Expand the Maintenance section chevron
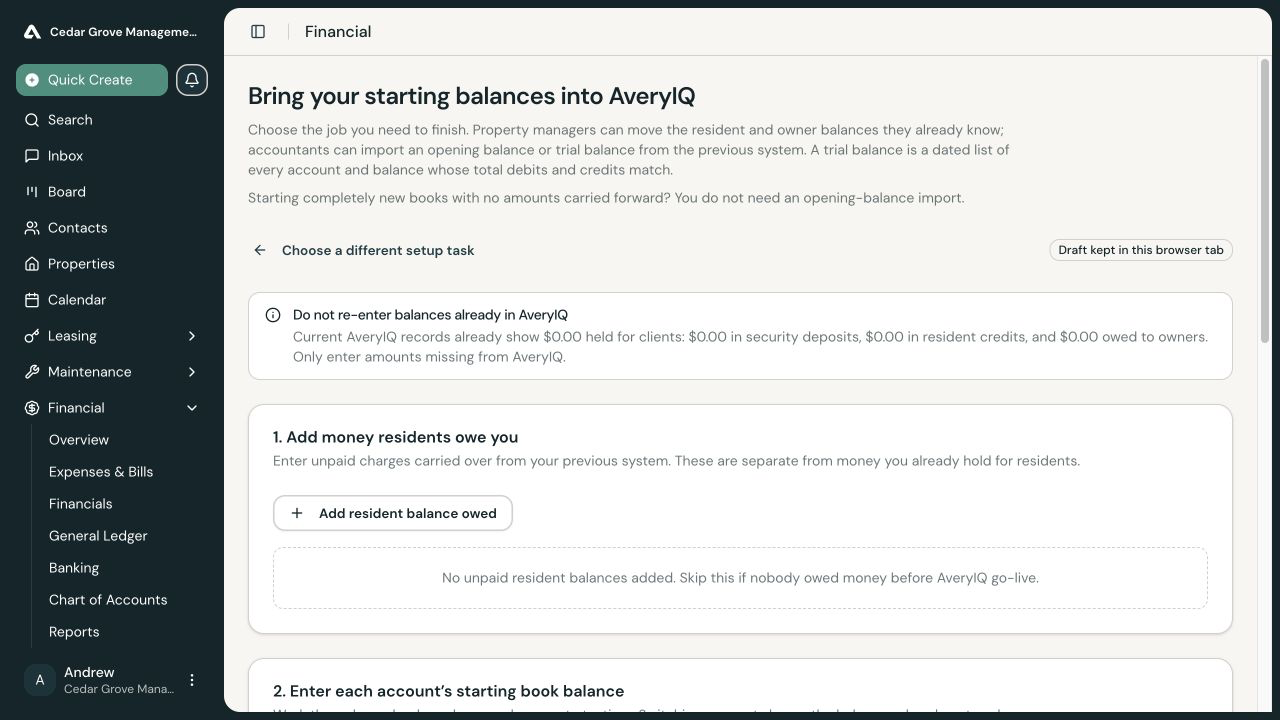This screenshot has height=720, width=1280. 192,372
